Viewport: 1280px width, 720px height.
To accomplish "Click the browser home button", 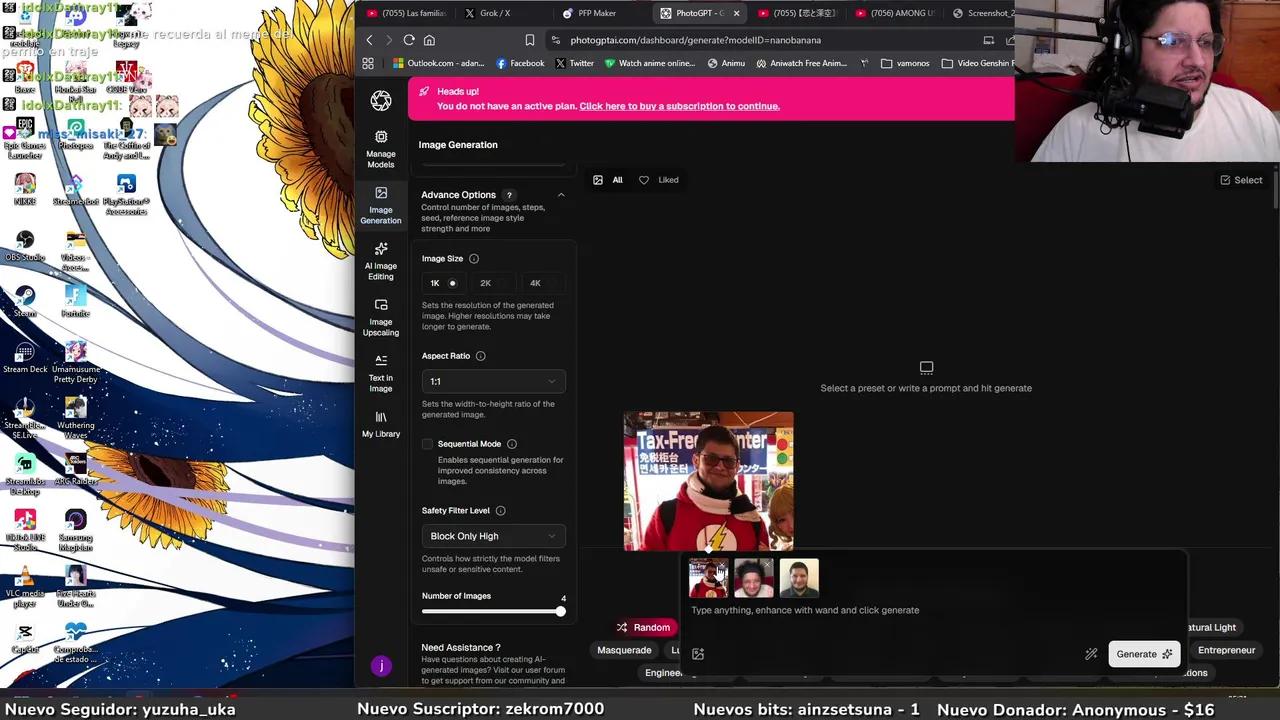I will [429, 40].
